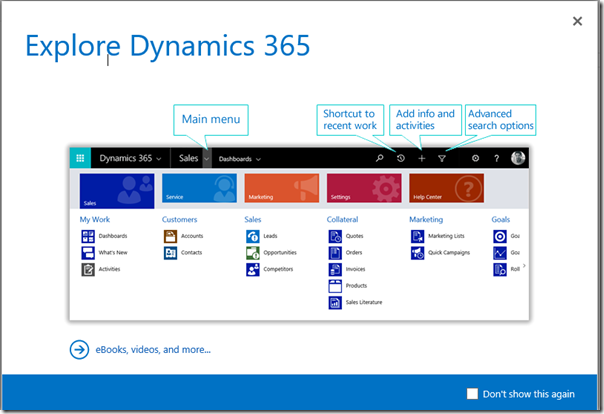Close the Explore Dynamics 365 dialog
The height and width of the screenshot is (414, 604).
tap(577, 21)
